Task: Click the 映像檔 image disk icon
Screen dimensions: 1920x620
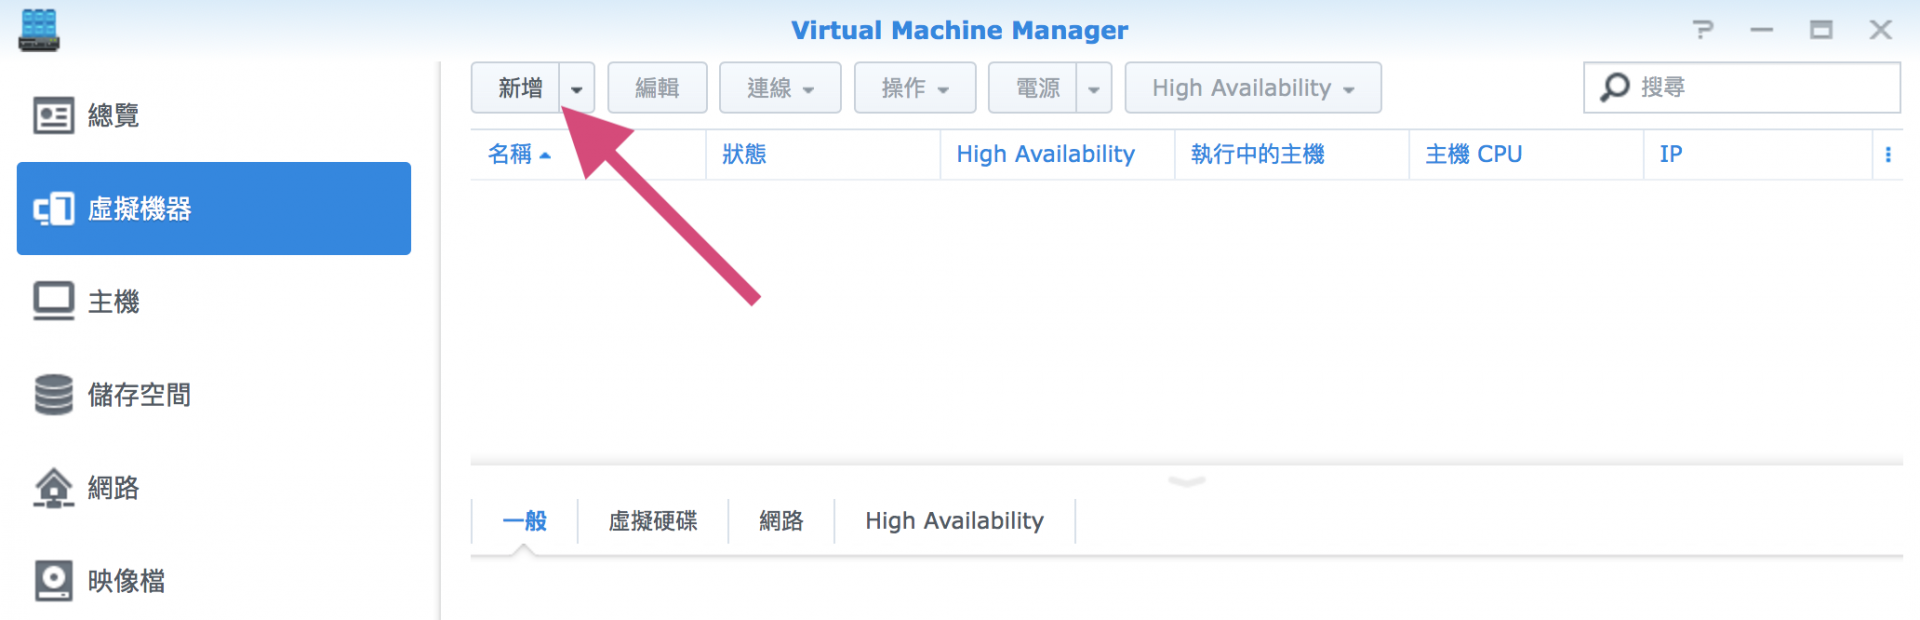Action: tap(53, 581)
